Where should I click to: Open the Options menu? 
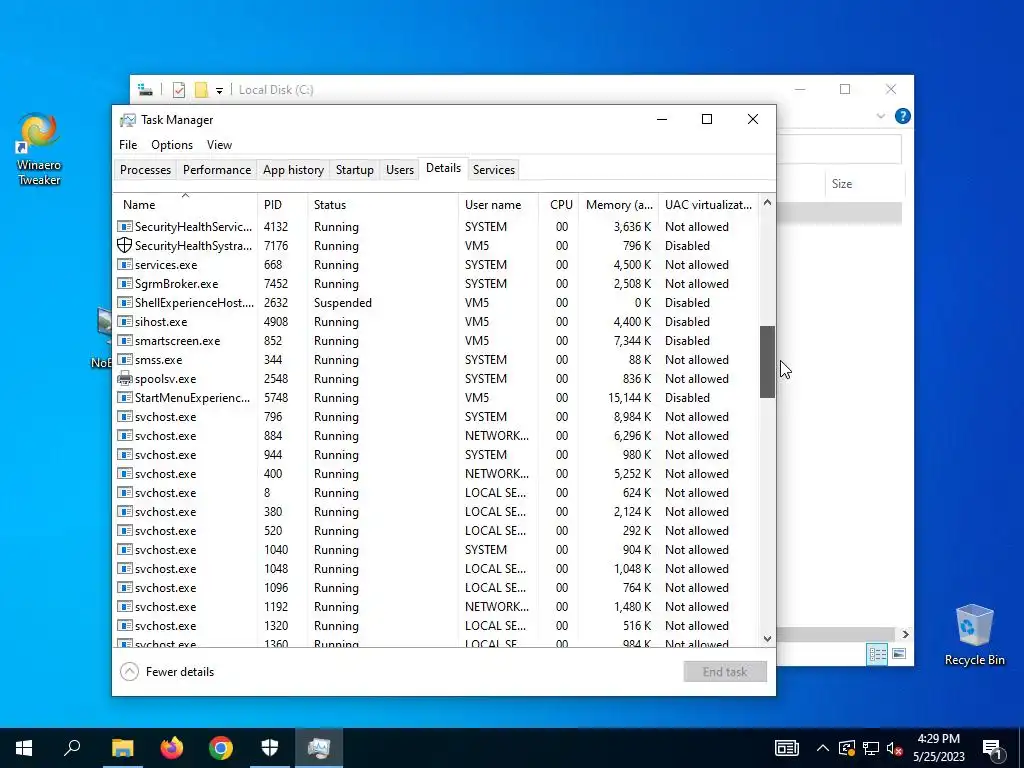(x=172, y=145)
